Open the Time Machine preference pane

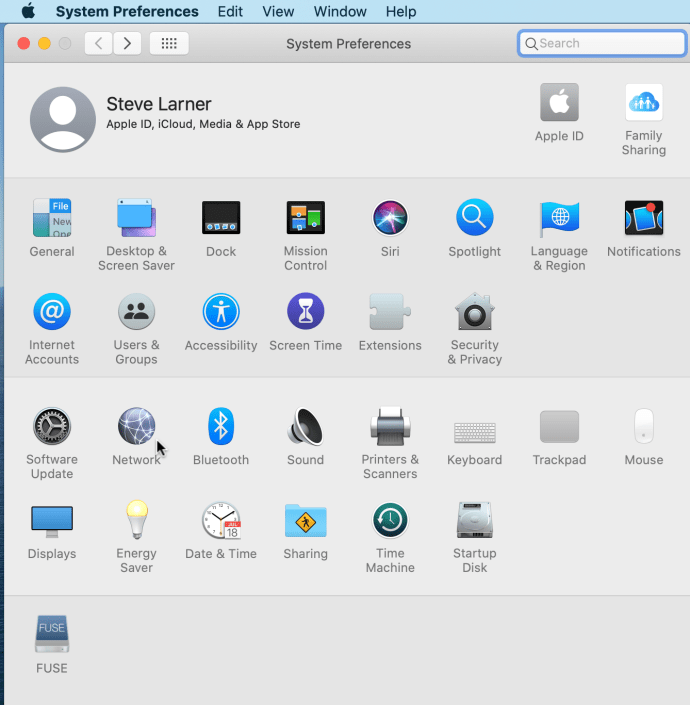click(x=390, y=521)
